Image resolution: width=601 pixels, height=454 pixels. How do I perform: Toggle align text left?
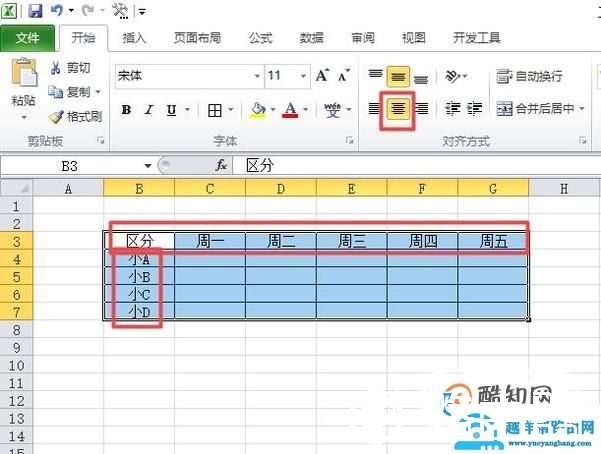(374, 109)
